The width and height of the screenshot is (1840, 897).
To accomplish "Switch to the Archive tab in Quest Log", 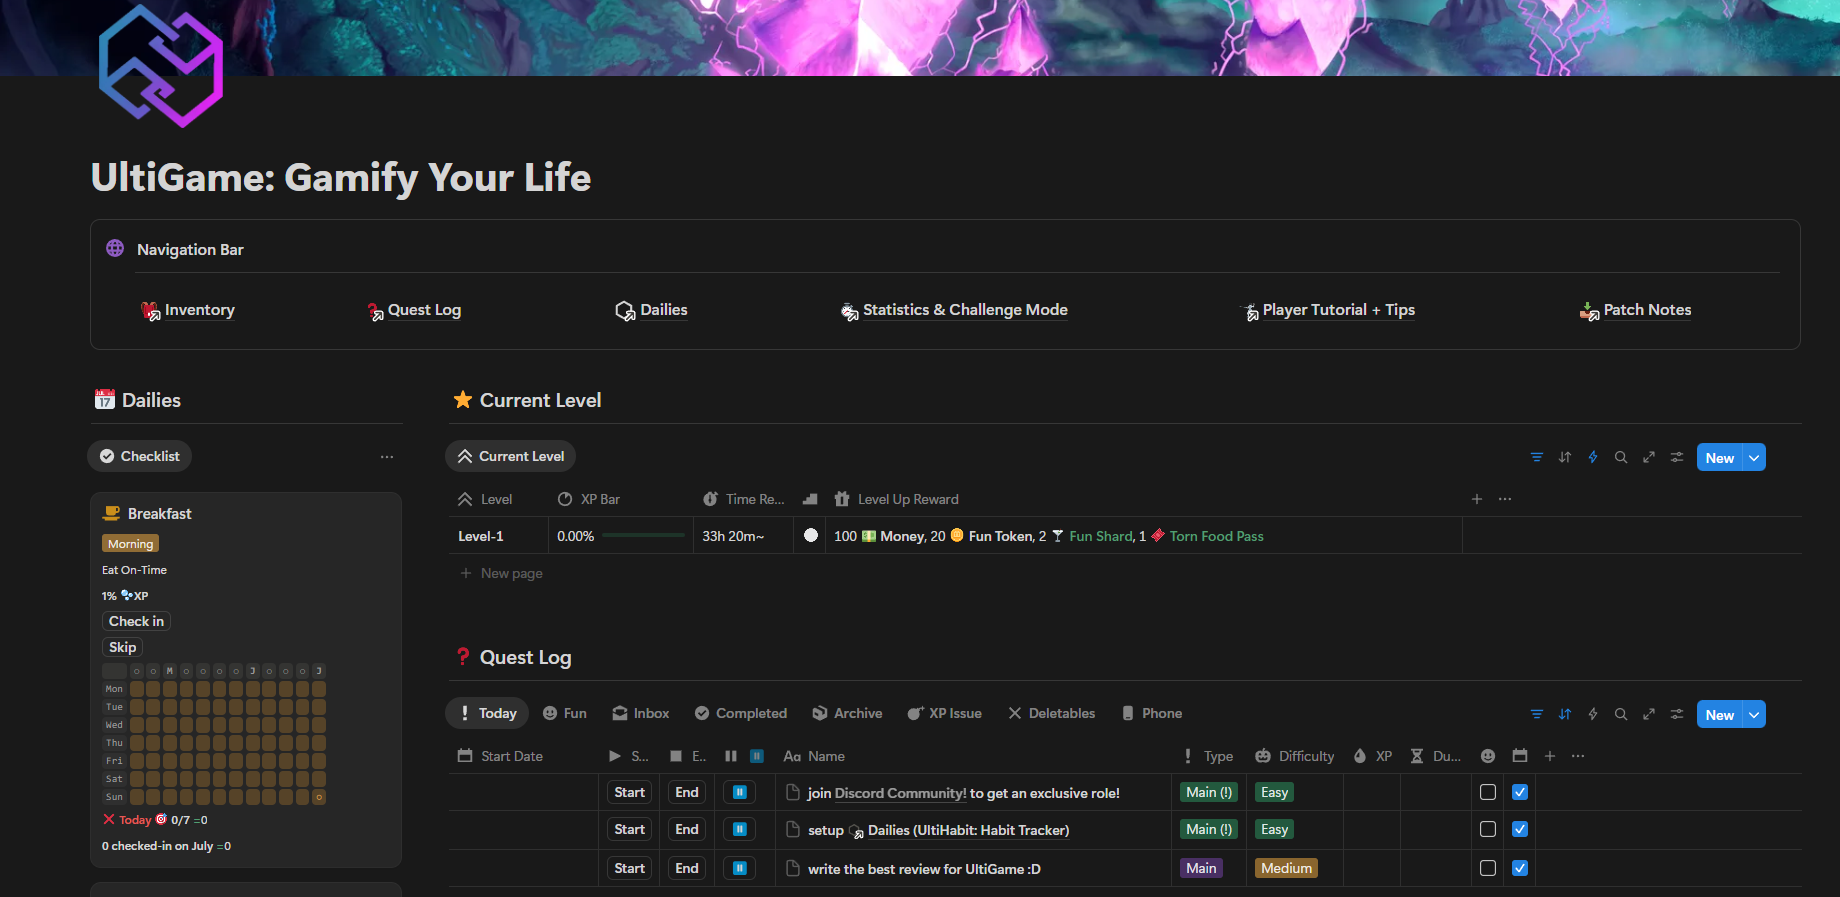I will (x=847, y=713).
